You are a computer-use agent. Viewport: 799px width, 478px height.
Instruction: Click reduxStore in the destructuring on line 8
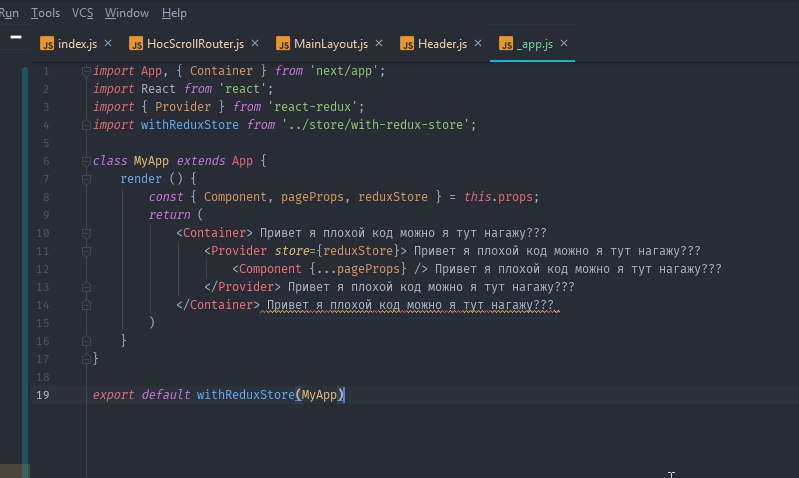coord(392,197)
